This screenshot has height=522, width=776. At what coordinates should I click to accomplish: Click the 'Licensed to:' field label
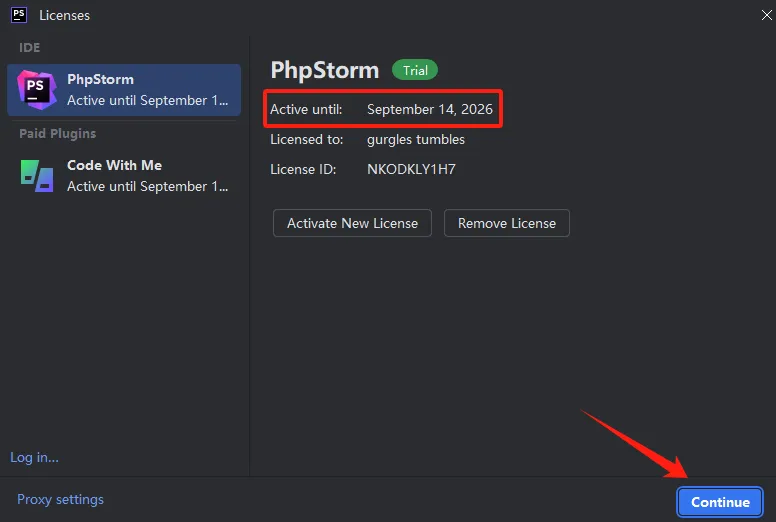point(306,140)
